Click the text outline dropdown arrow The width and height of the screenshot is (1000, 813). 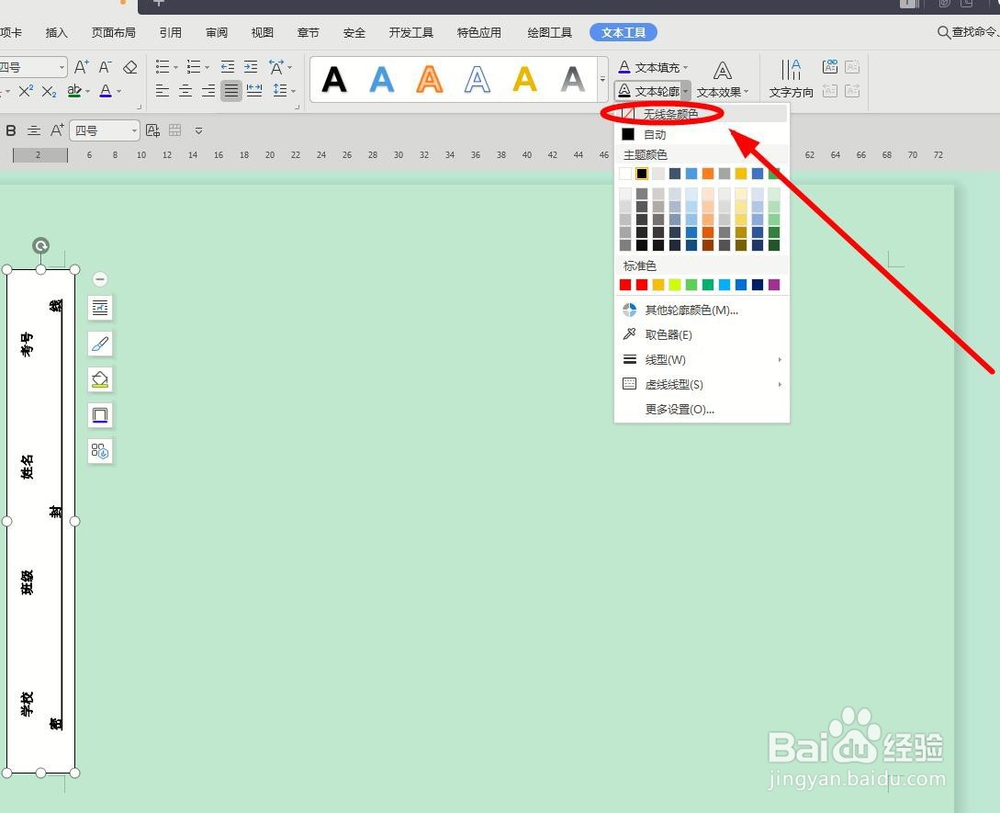click(x=686, y=92)
